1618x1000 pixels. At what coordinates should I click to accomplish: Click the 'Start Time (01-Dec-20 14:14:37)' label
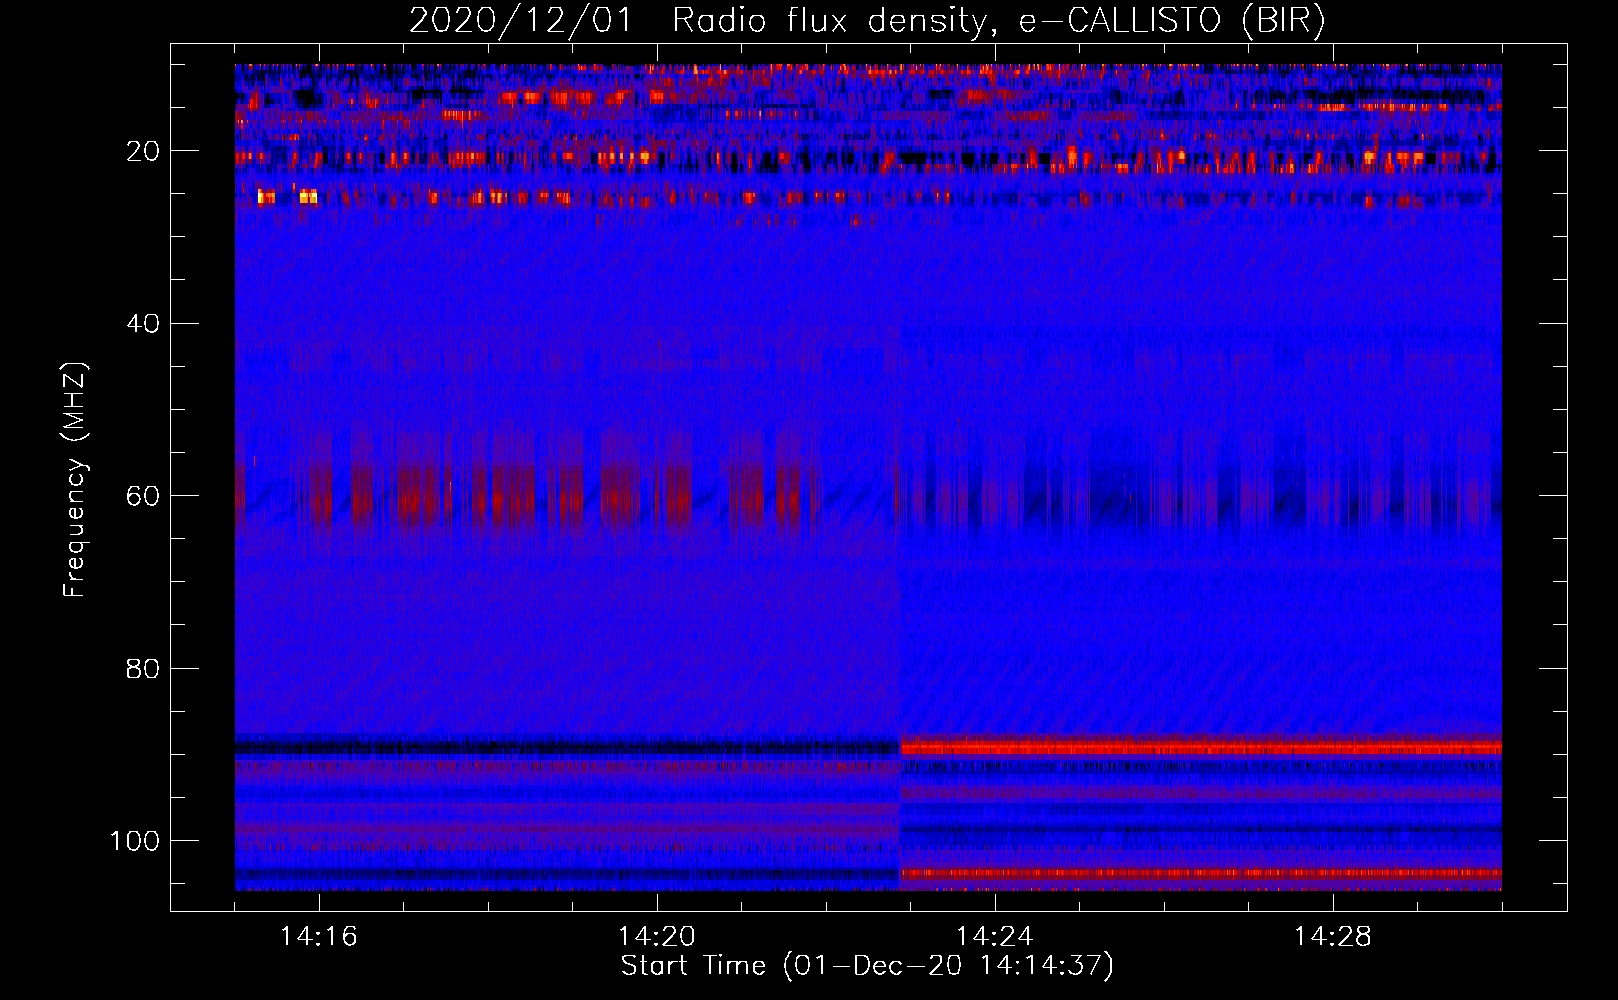[x=867, y=966]
